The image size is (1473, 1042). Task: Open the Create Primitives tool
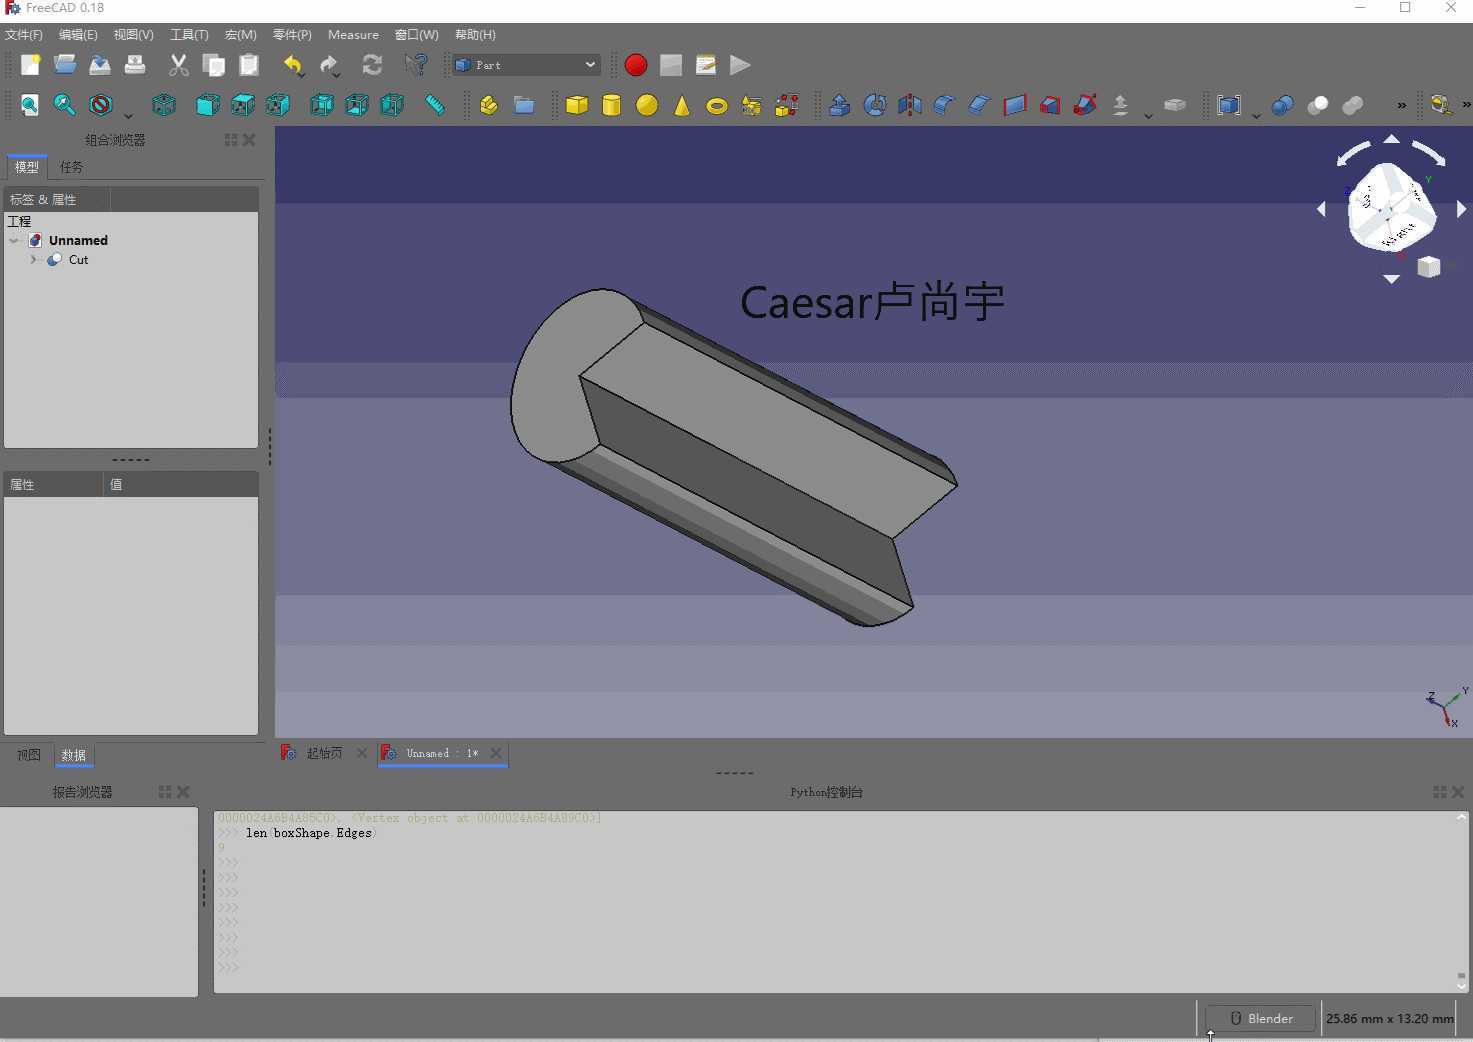pyautogui.click(x=752, y=105)
